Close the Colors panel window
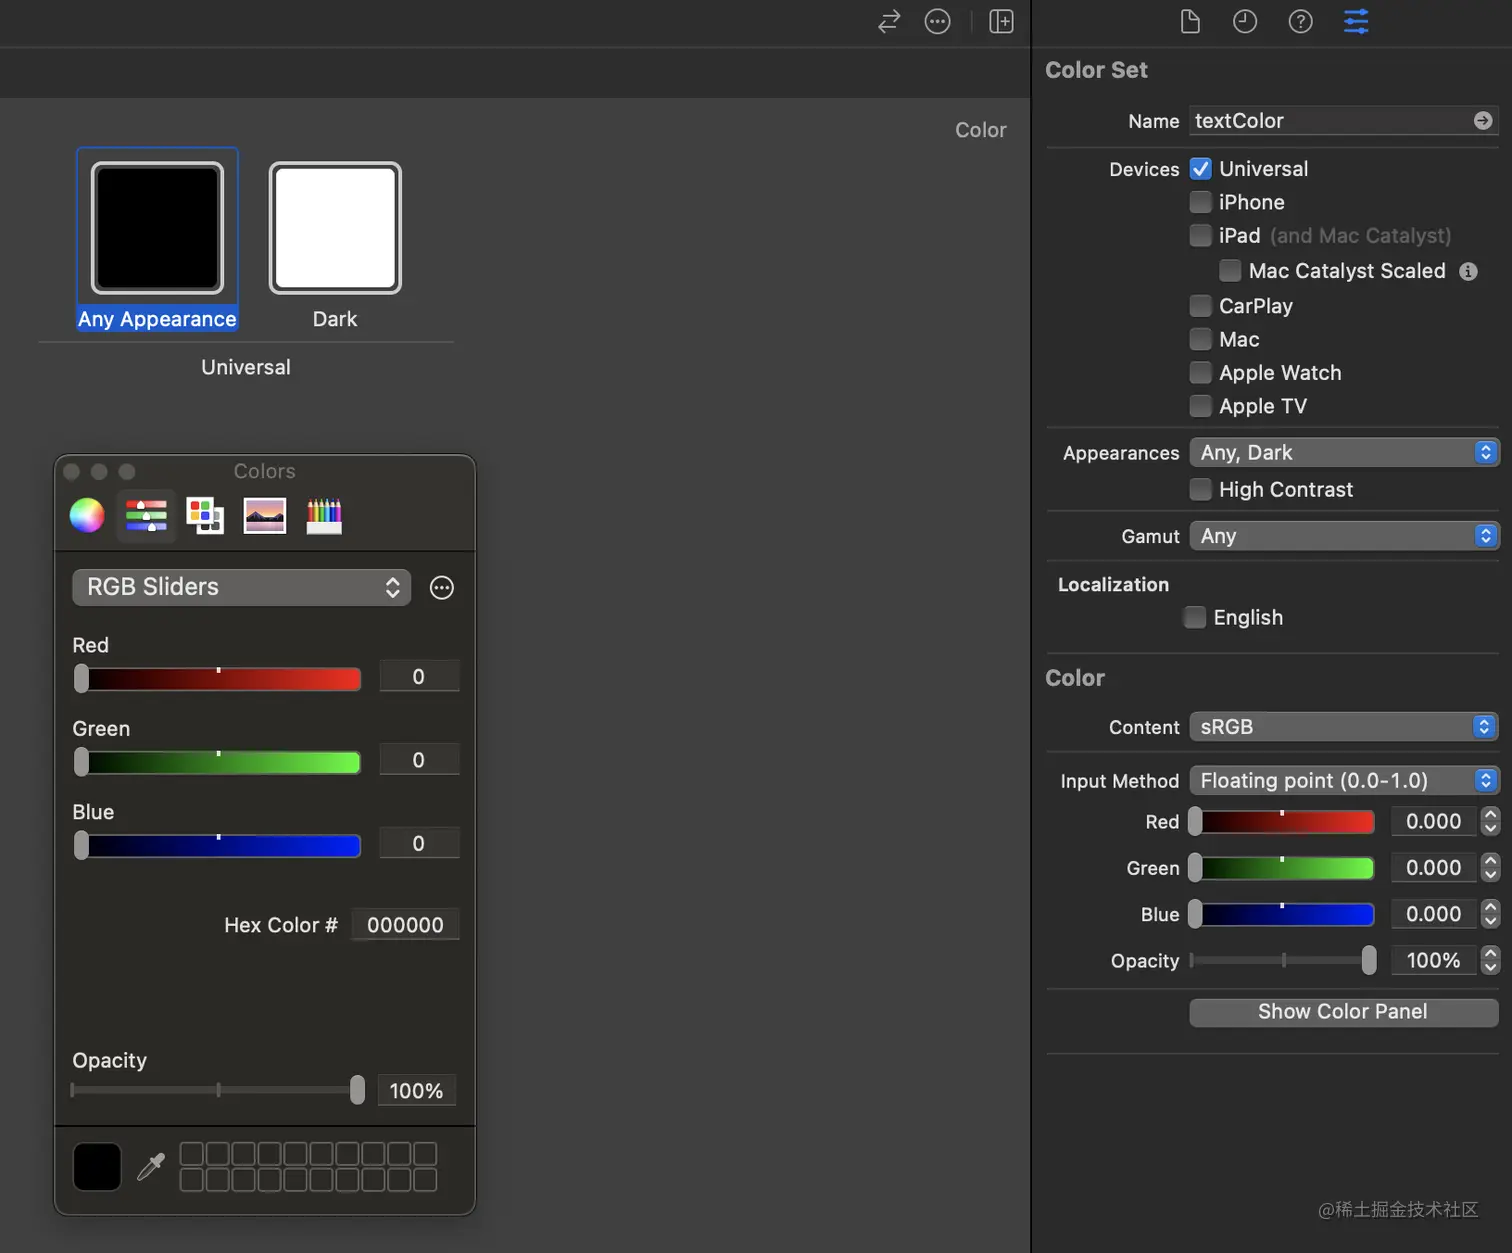This screenshot has height=1253, width=1512. [x=72, y=471]
